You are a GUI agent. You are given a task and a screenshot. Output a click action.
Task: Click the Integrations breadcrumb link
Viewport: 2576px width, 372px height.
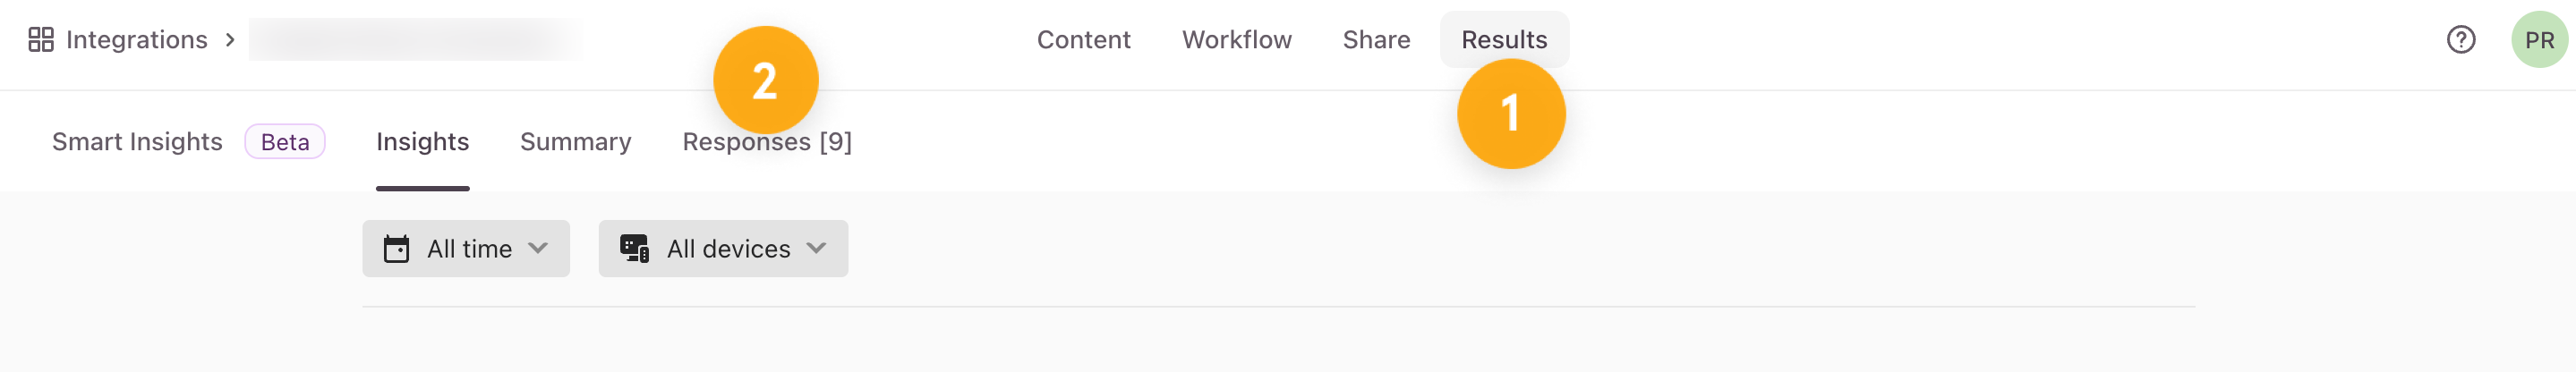click(136, 40)
